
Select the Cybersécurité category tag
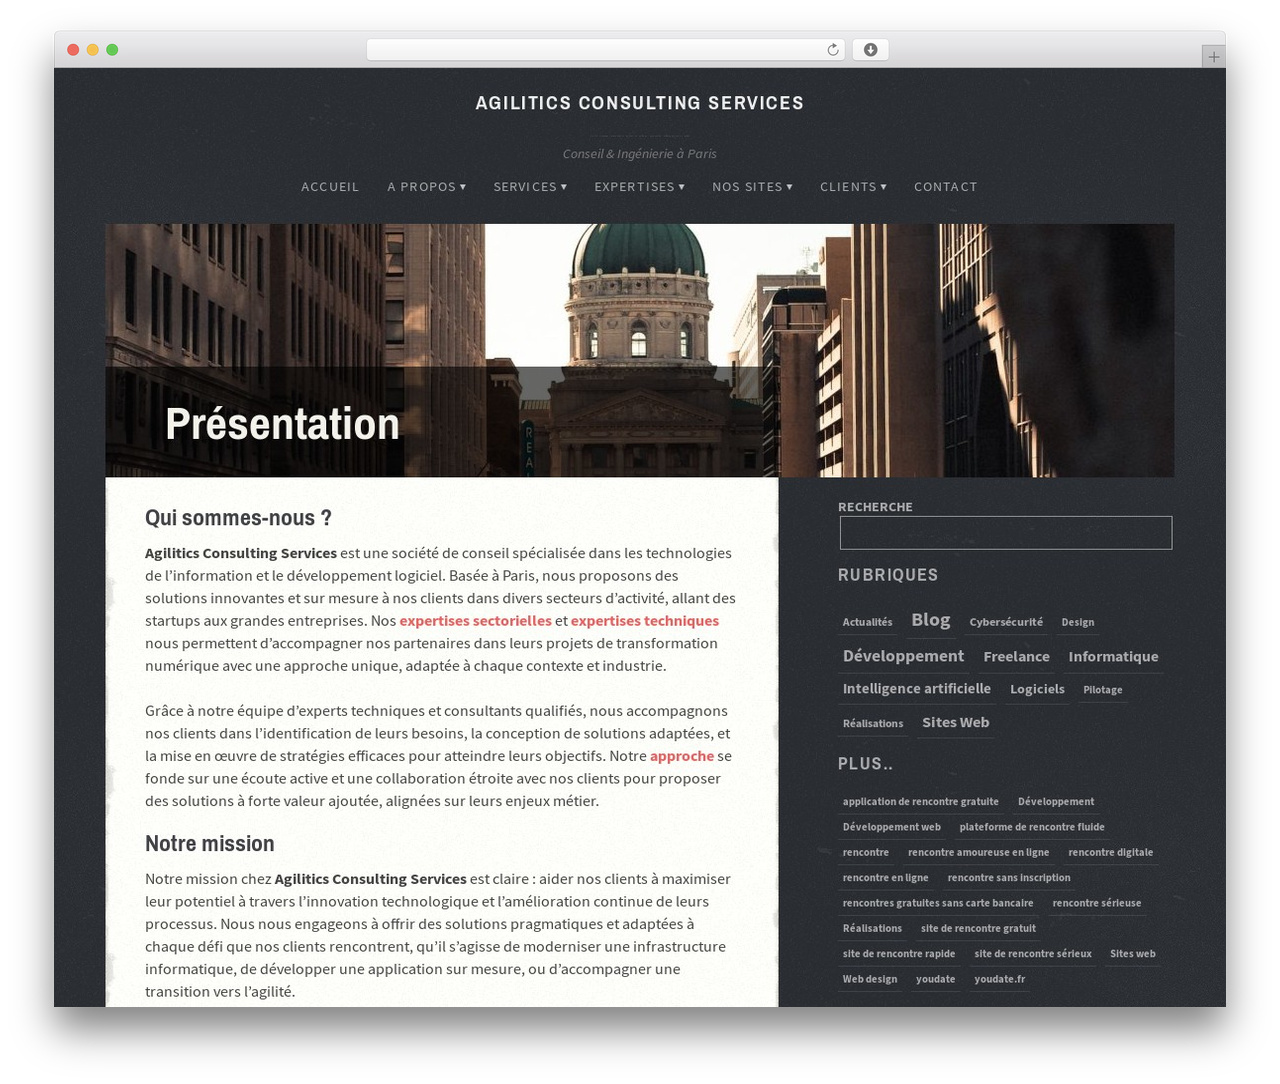coord(1006,622)
